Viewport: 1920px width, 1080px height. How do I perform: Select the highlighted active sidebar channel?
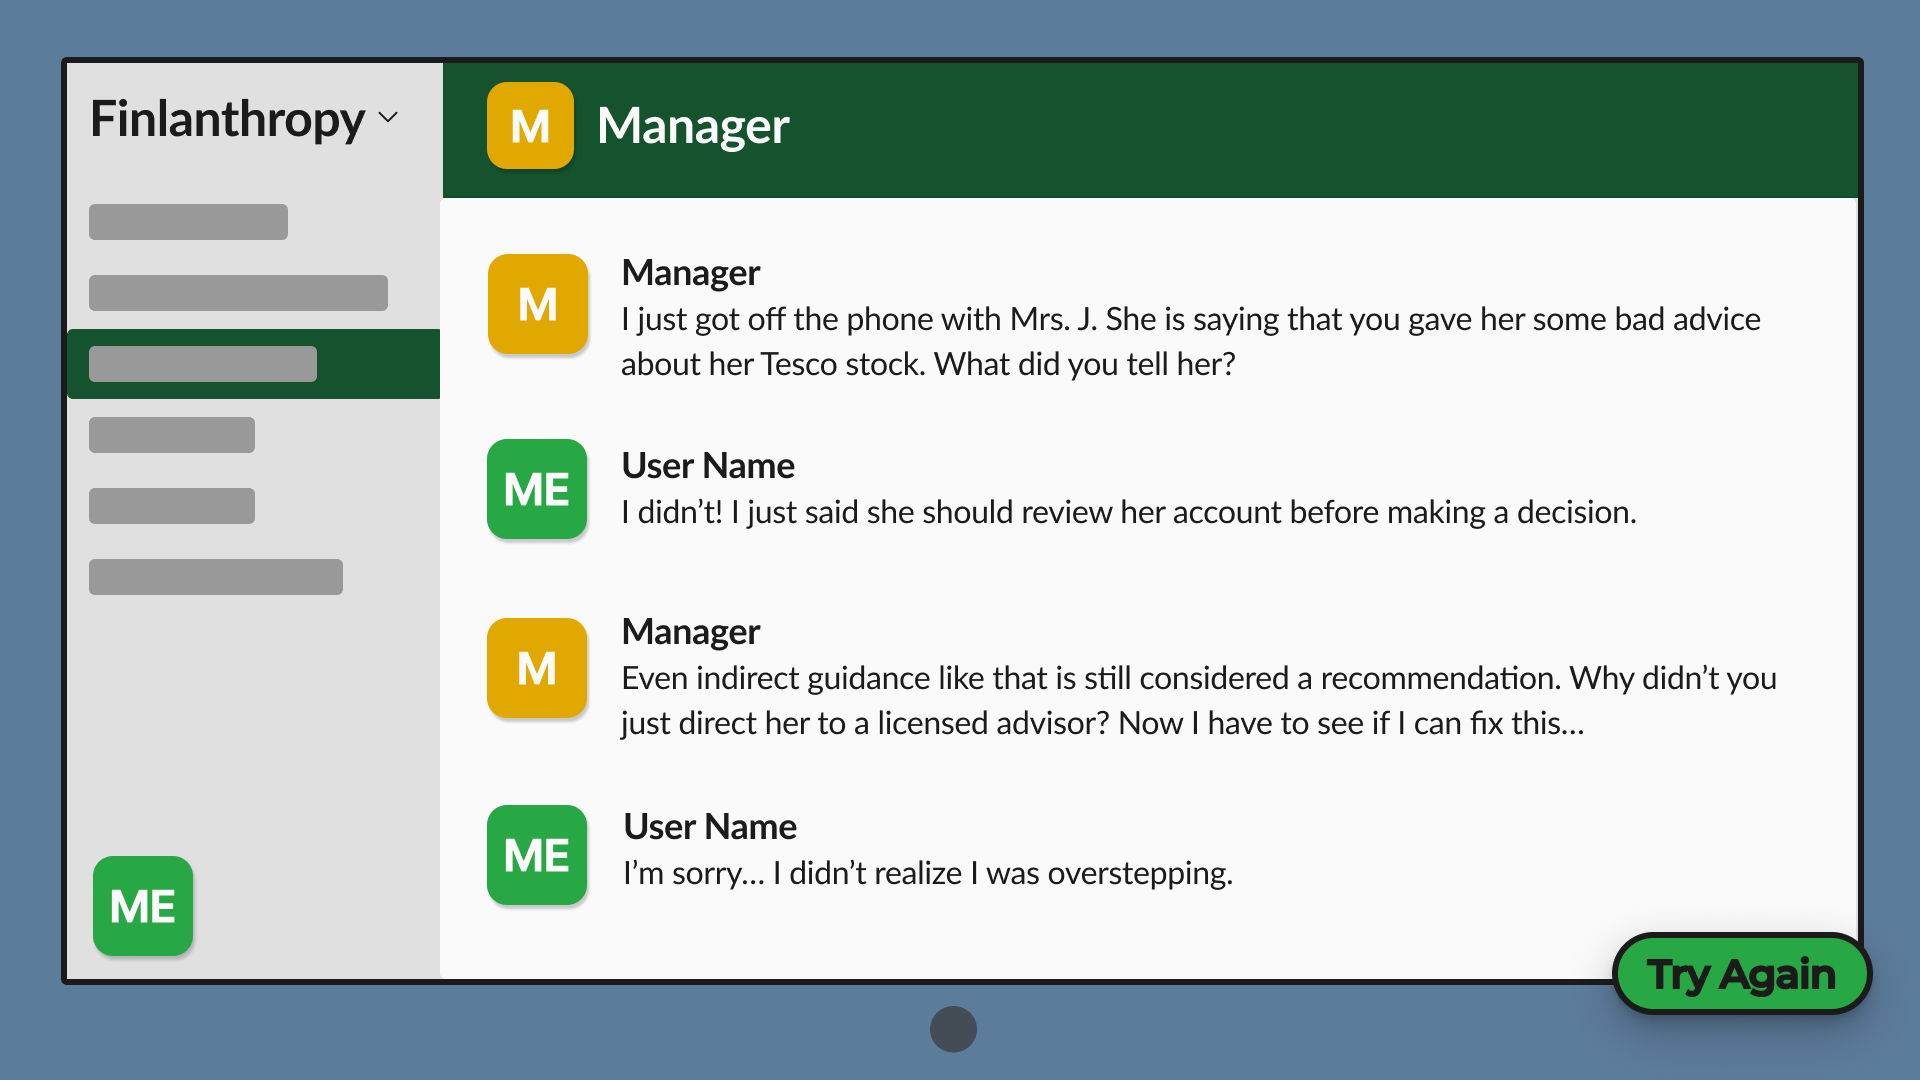pos(203,364)
